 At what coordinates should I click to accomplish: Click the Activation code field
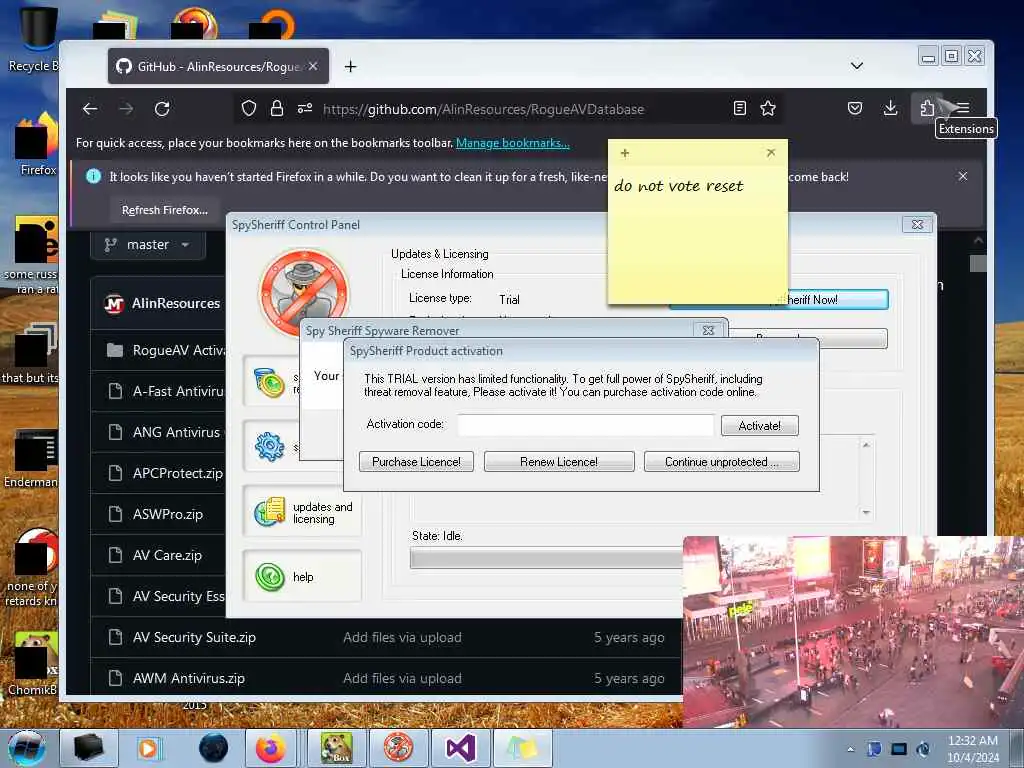click(586, 425)
